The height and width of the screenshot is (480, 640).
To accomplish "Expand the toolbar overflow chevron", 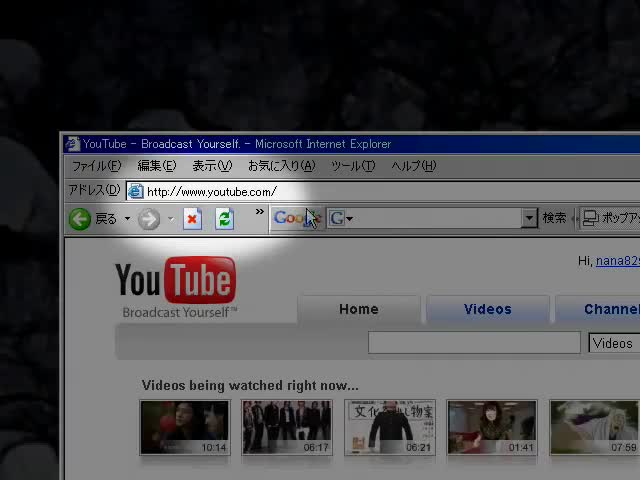I will [260, 213].
